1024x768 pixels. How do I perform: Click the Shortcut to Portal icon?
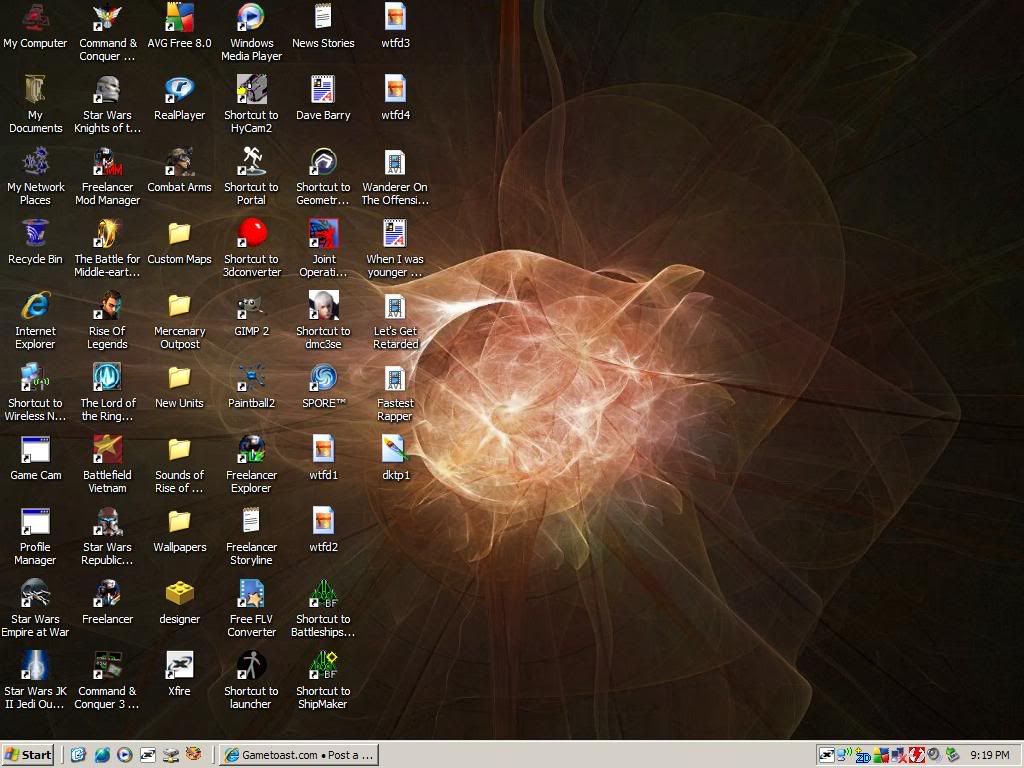pyautogui.click(x=251, y=161)
